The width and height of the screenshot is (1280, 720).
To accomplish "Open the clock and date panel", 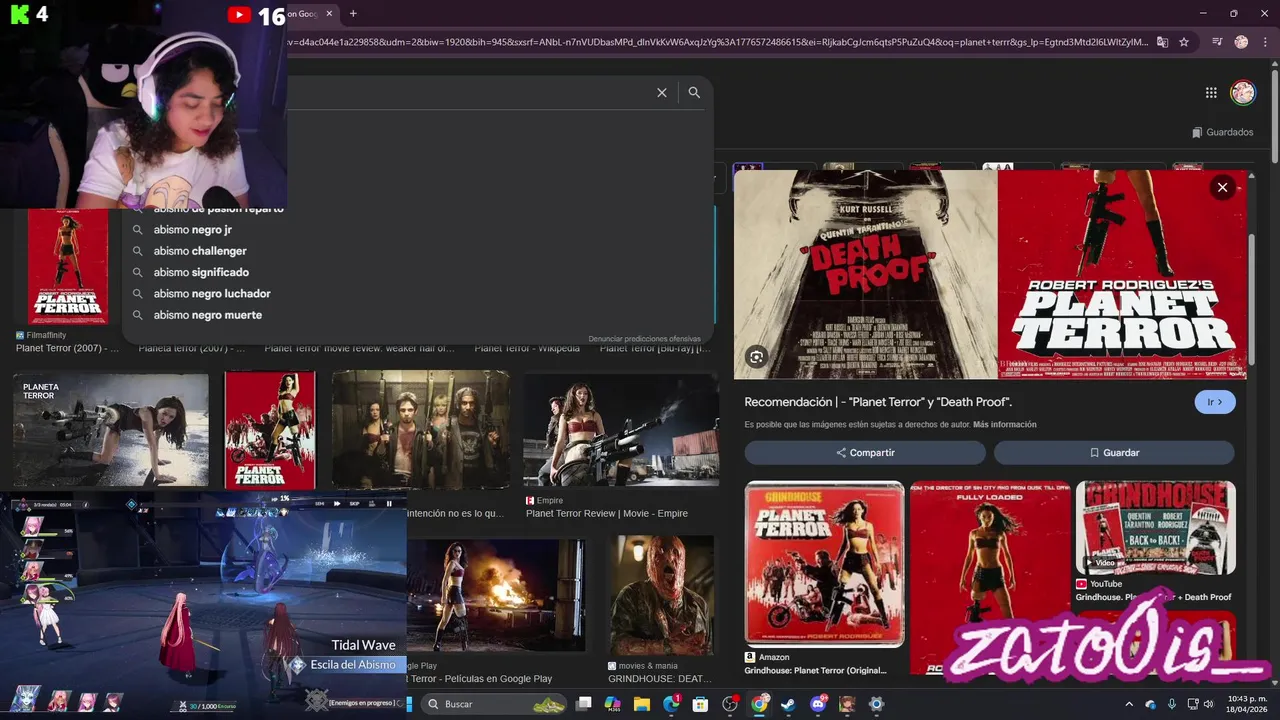I will [1247, 704].
